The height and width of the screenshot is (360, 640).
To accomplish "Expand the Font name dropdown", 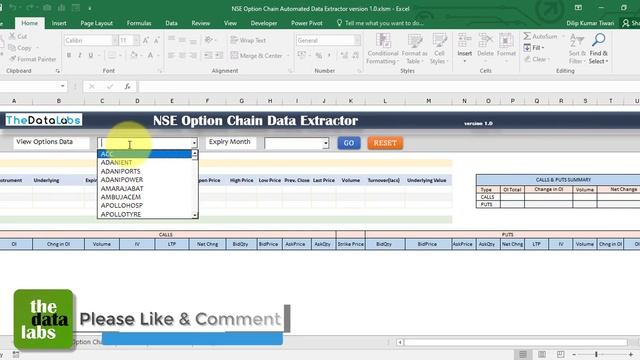I will 115,40.
